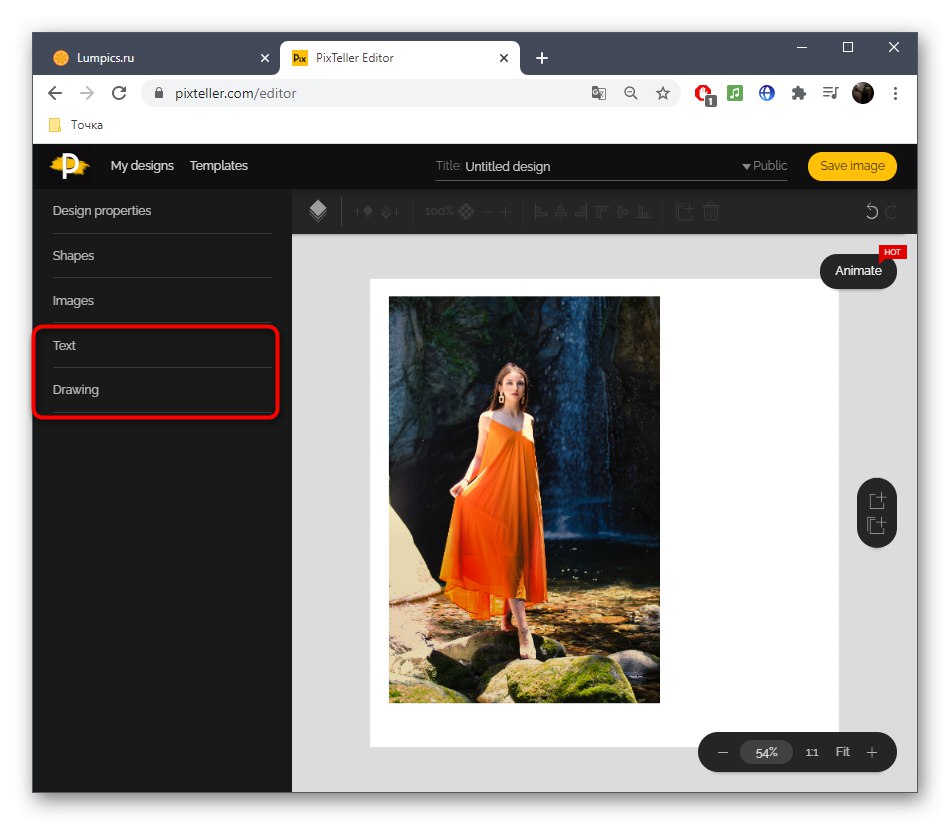Screen dimensions: 950x825
Task: Open the Public visibility dropdown
Action: click(x=765, y=166)
